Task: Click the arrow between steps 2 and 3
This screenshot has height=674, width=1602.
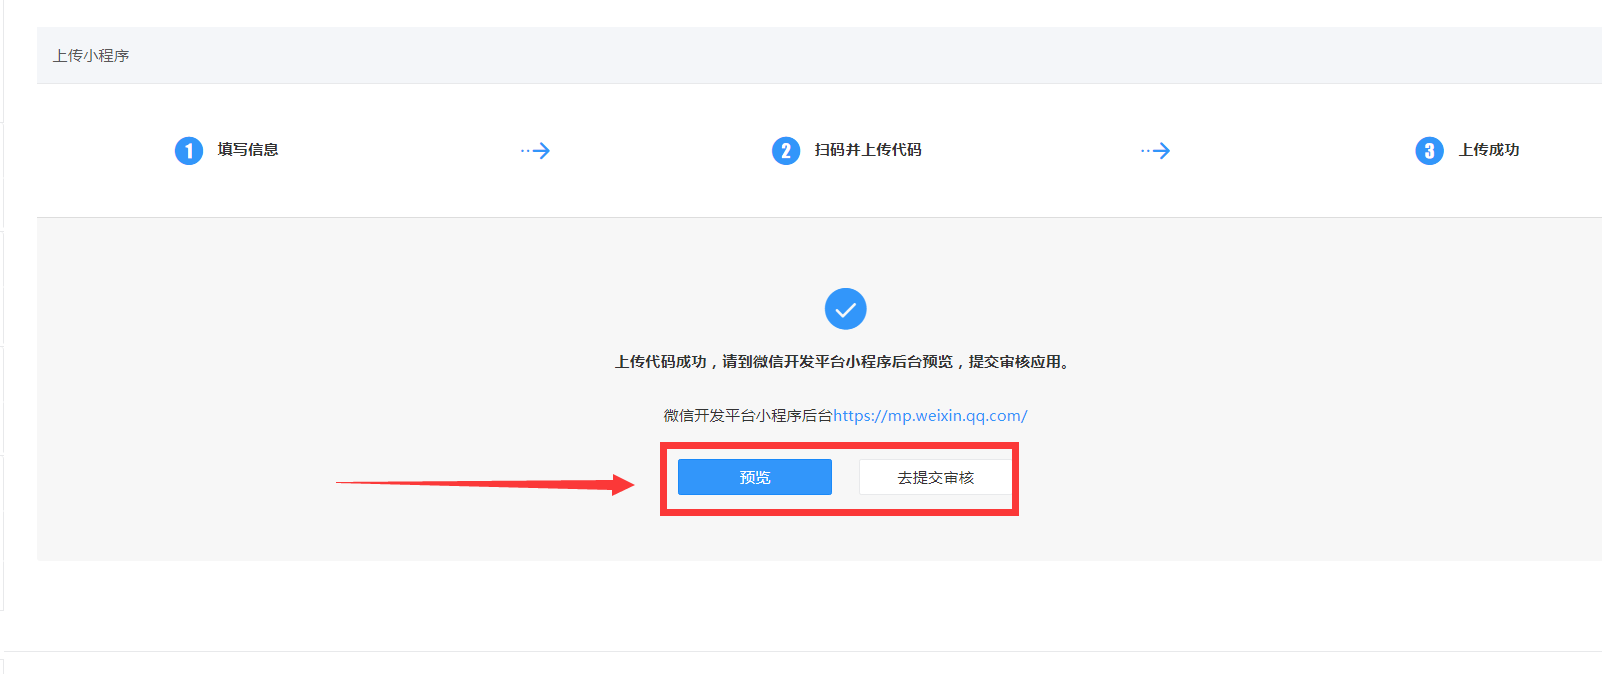Action: (1155, 151)
